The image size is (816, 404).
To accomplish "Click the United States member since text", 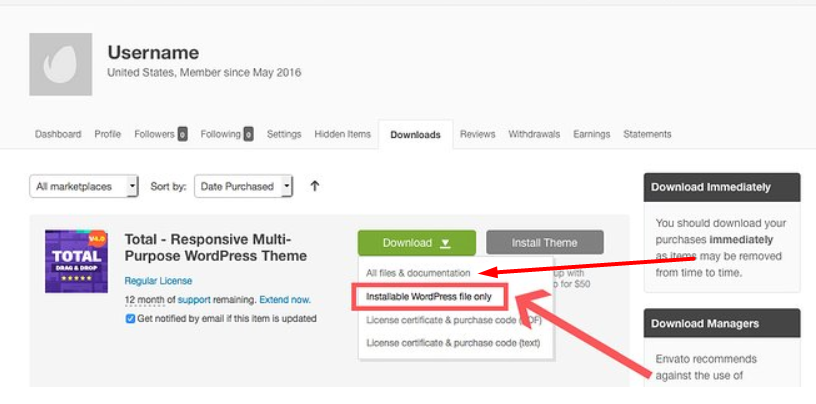I will [x=204, y=73].
